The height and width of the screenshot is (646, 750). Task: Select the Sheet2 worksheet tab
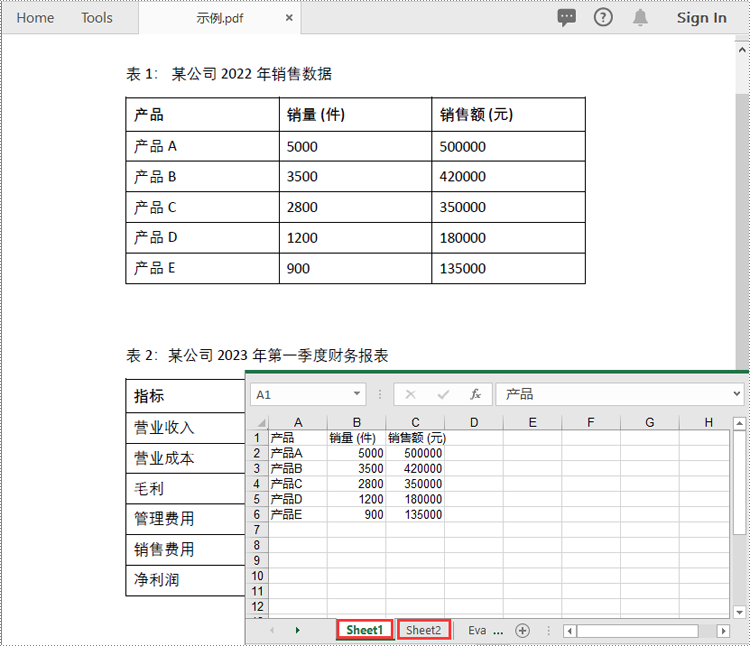423,630
